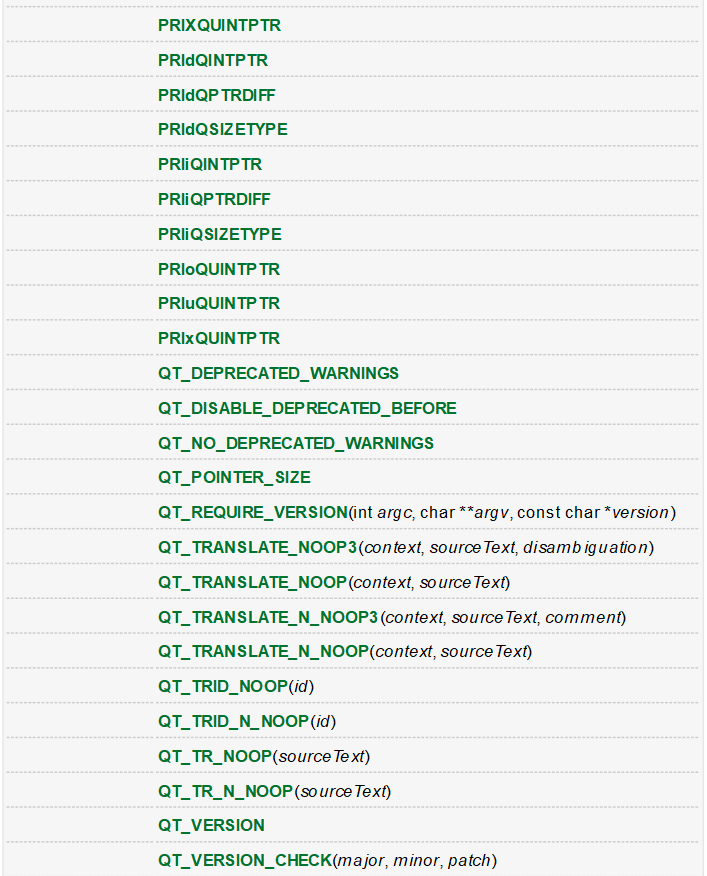Open the PRIXQUINTPTR macro link
Viewport: 707px width, 876px height.
[x=219, y=26]
